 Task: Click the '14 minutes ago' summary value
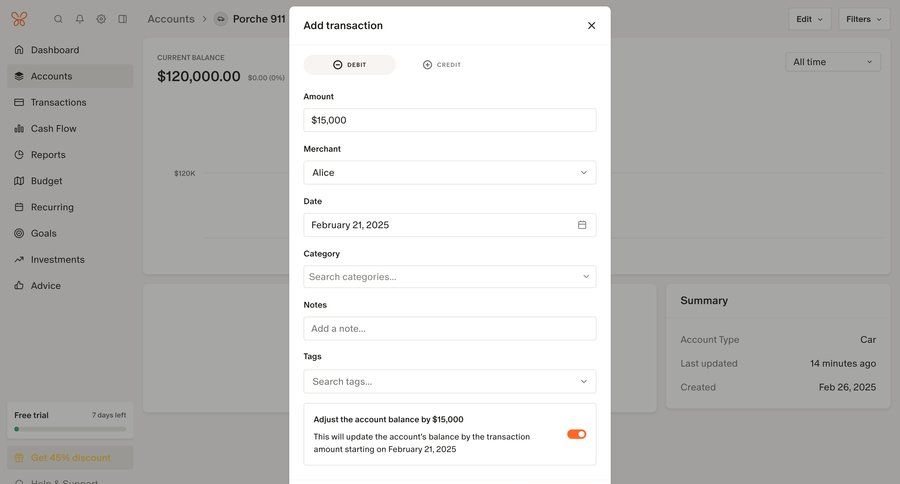[843, 363]
